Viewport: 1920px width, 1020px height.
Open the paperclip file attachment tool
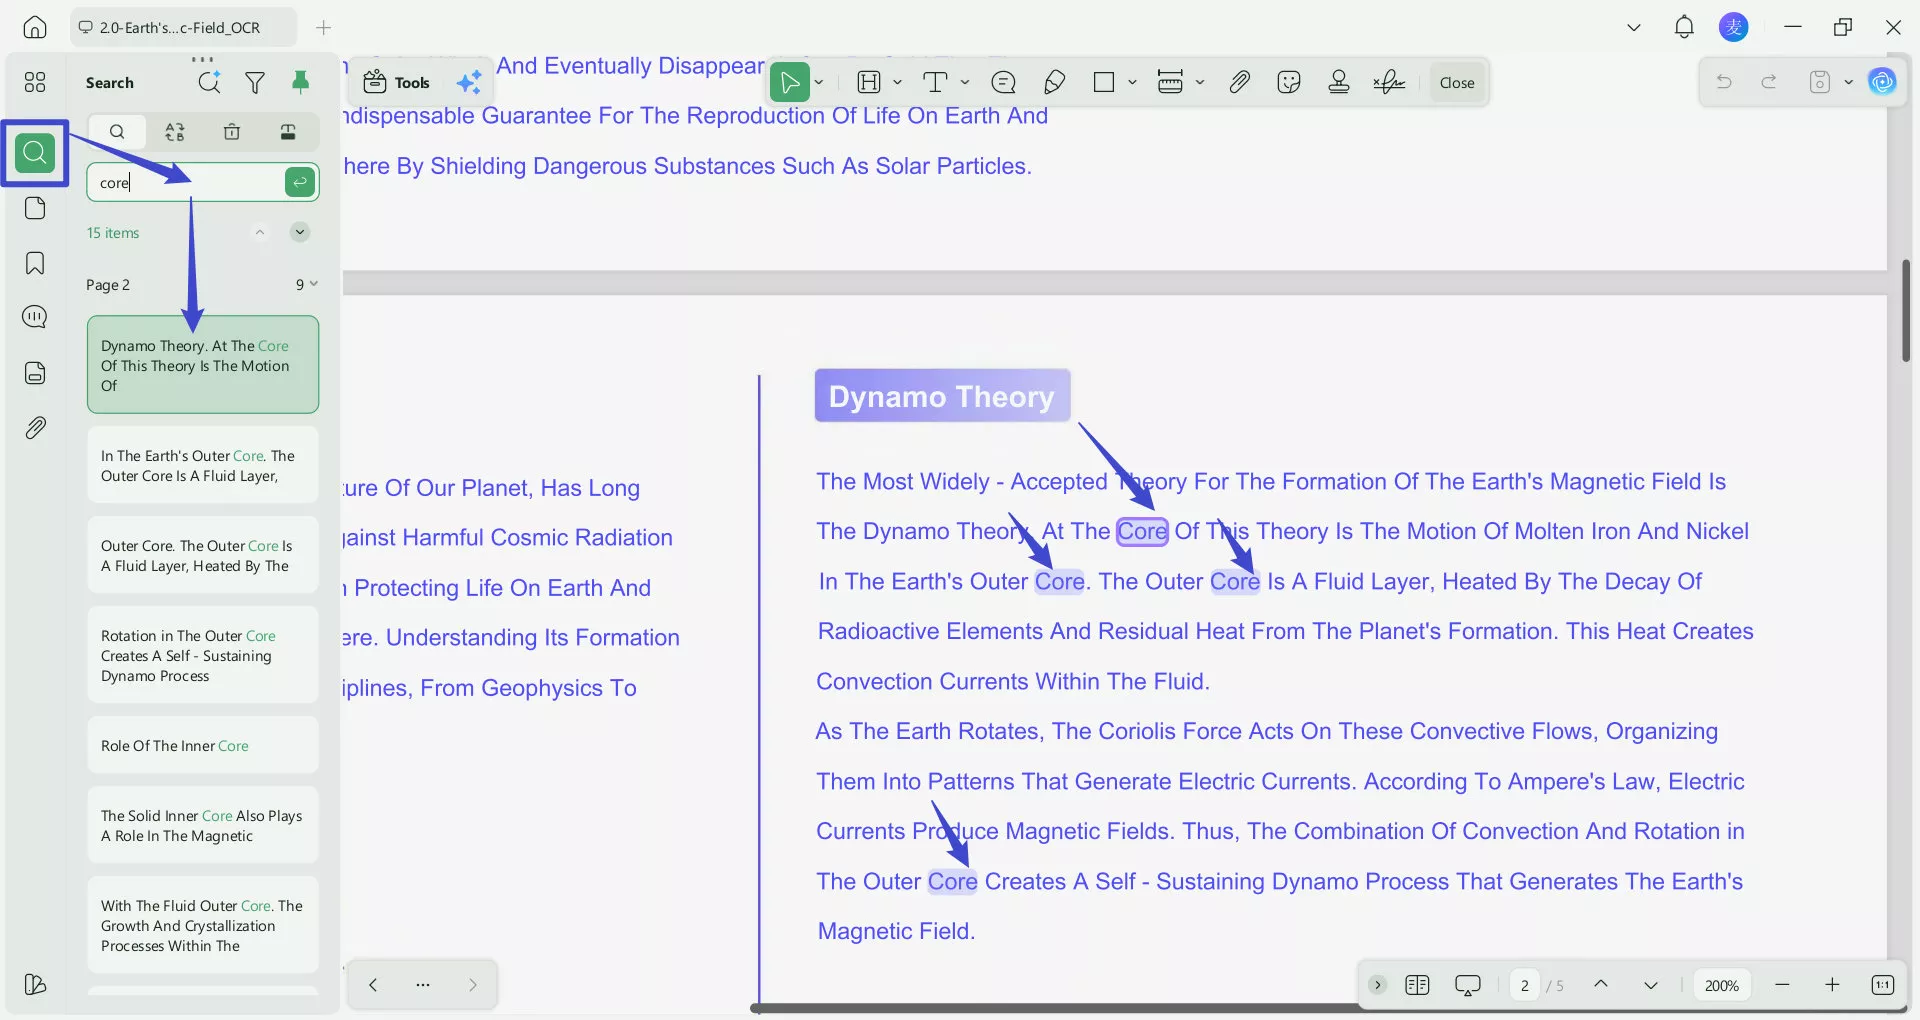[1239, 82]
